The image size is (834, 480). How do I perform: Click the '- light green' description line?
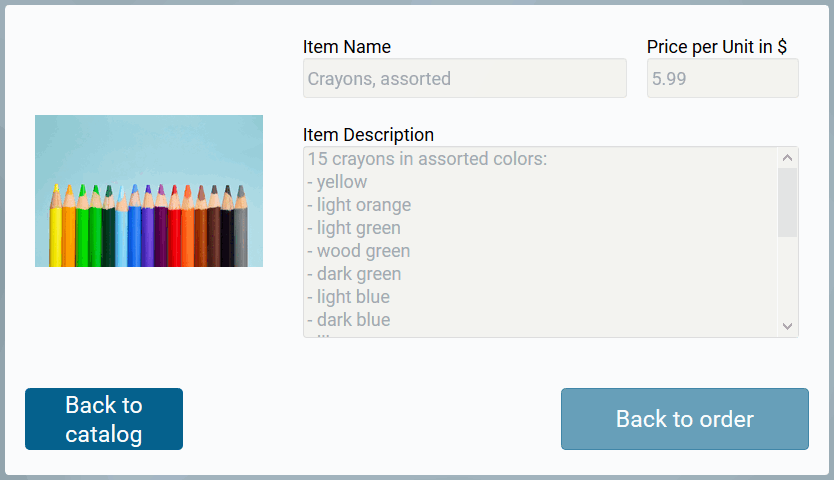[354, 228]
